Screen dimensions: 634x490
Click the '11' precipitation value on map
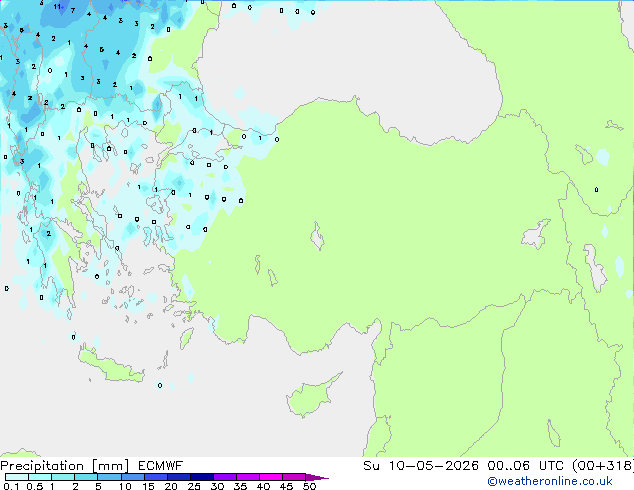point(57,6)
